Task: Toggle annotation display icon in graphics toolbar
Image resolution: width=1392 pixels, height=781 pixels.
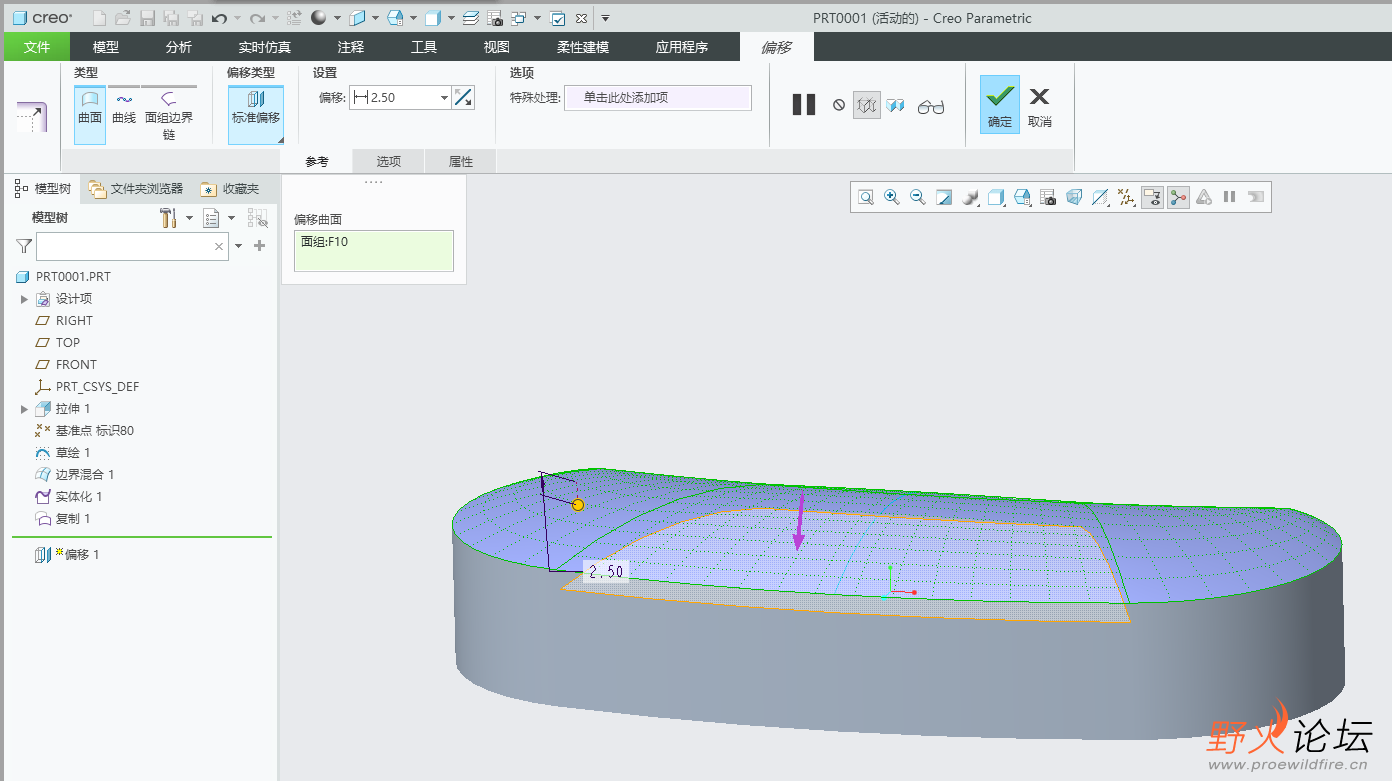Action: 1152,197
